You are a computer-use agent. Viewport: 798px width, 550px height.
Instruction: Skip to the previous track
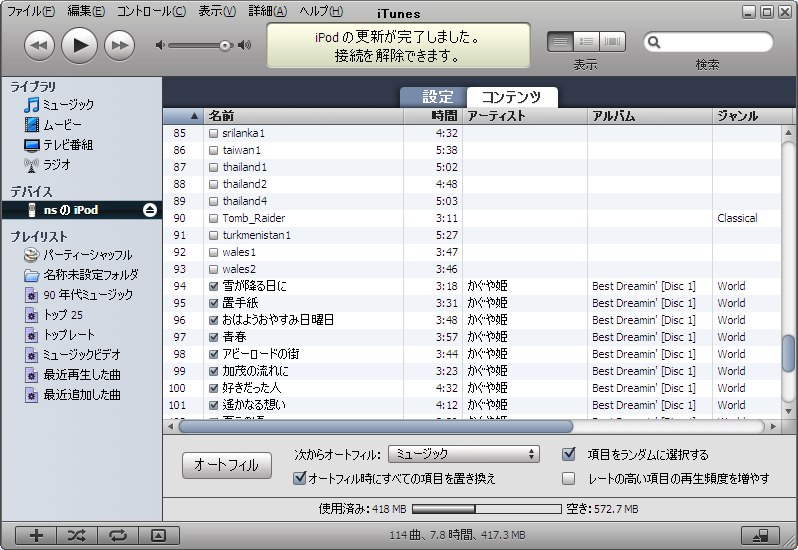pyautogui.click(x=39, y=45)
